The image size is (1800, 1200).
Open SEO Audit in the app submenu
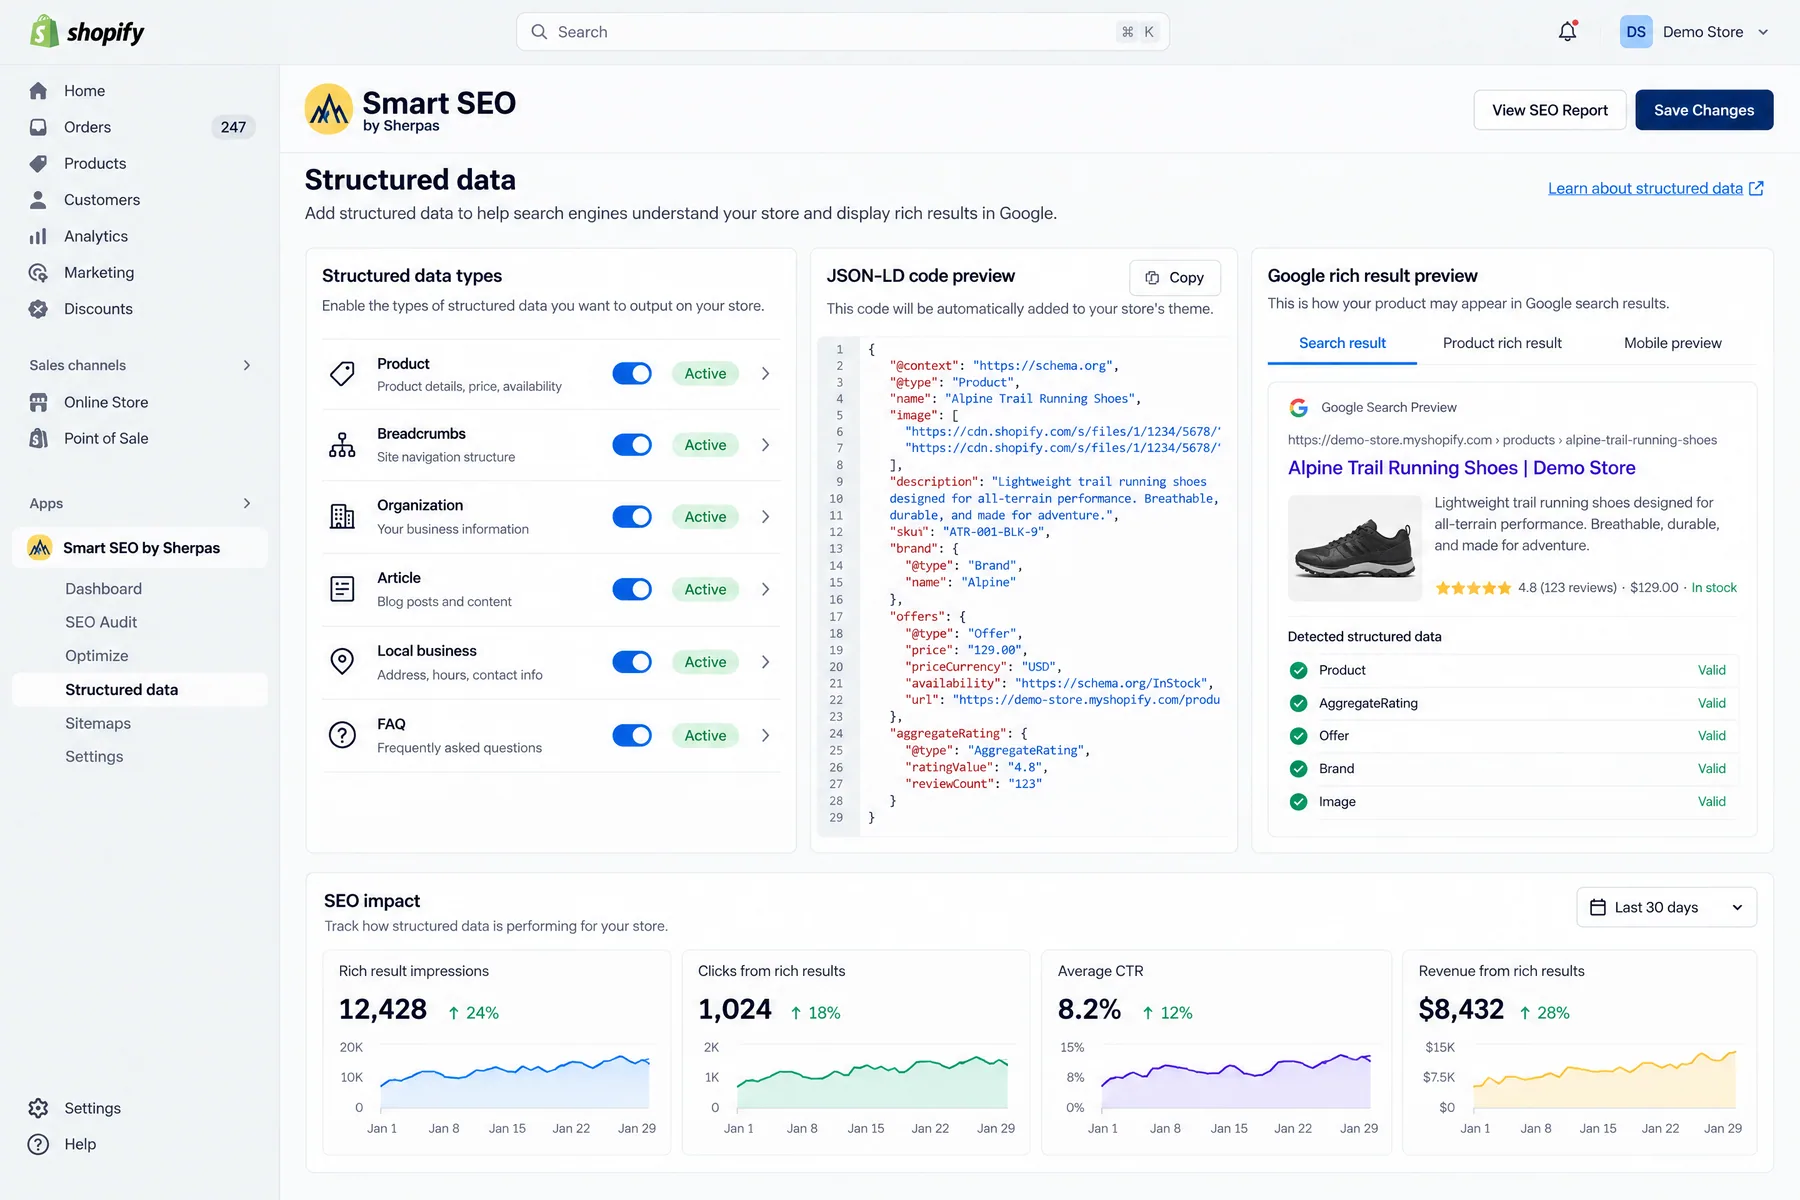point(101,622)
